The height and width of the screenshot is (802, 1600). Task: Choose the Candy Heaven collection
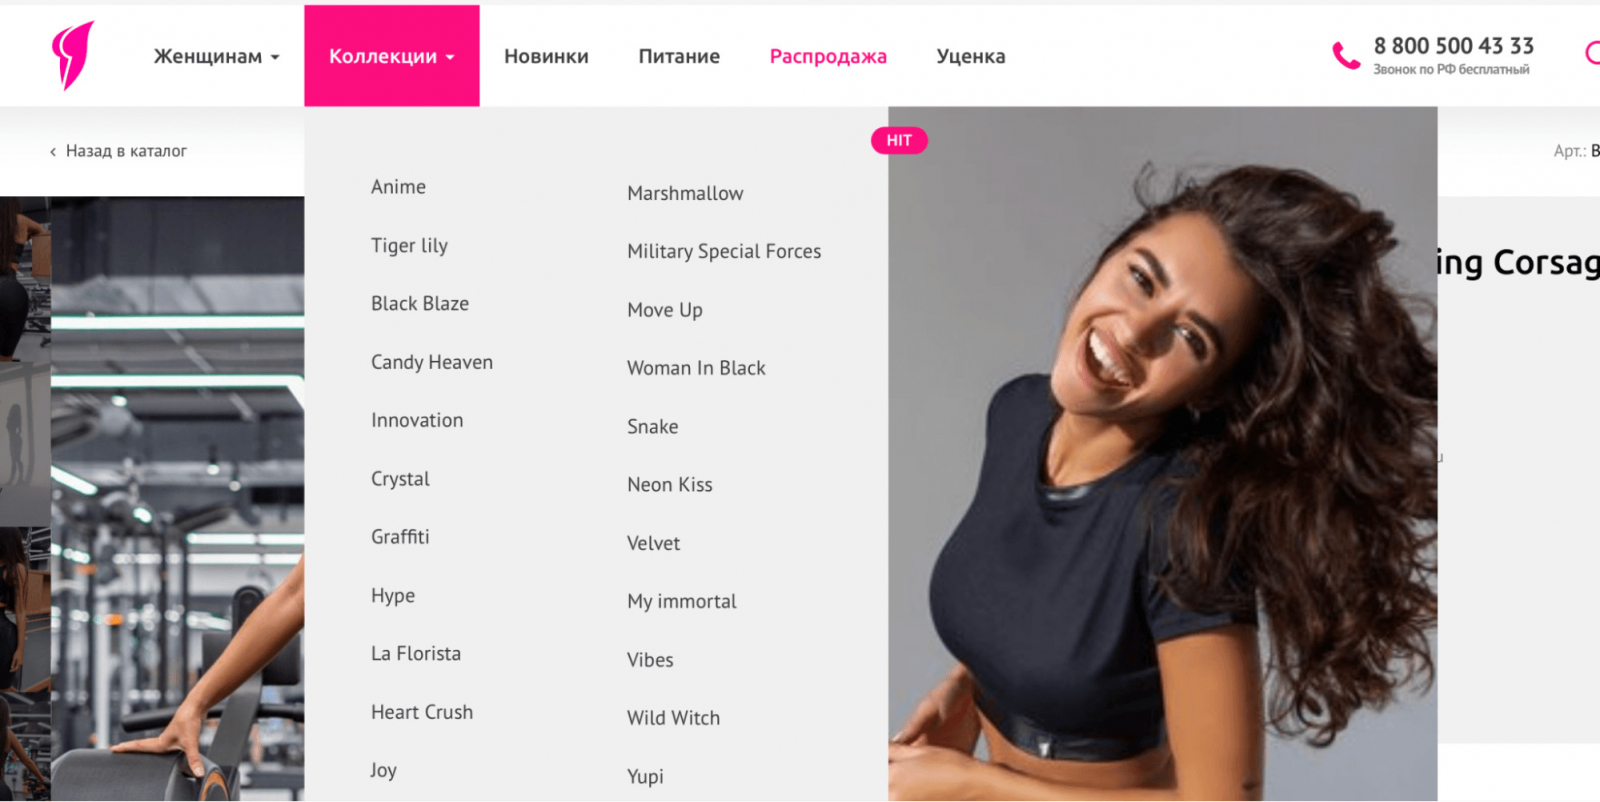[x=432, y=362]
